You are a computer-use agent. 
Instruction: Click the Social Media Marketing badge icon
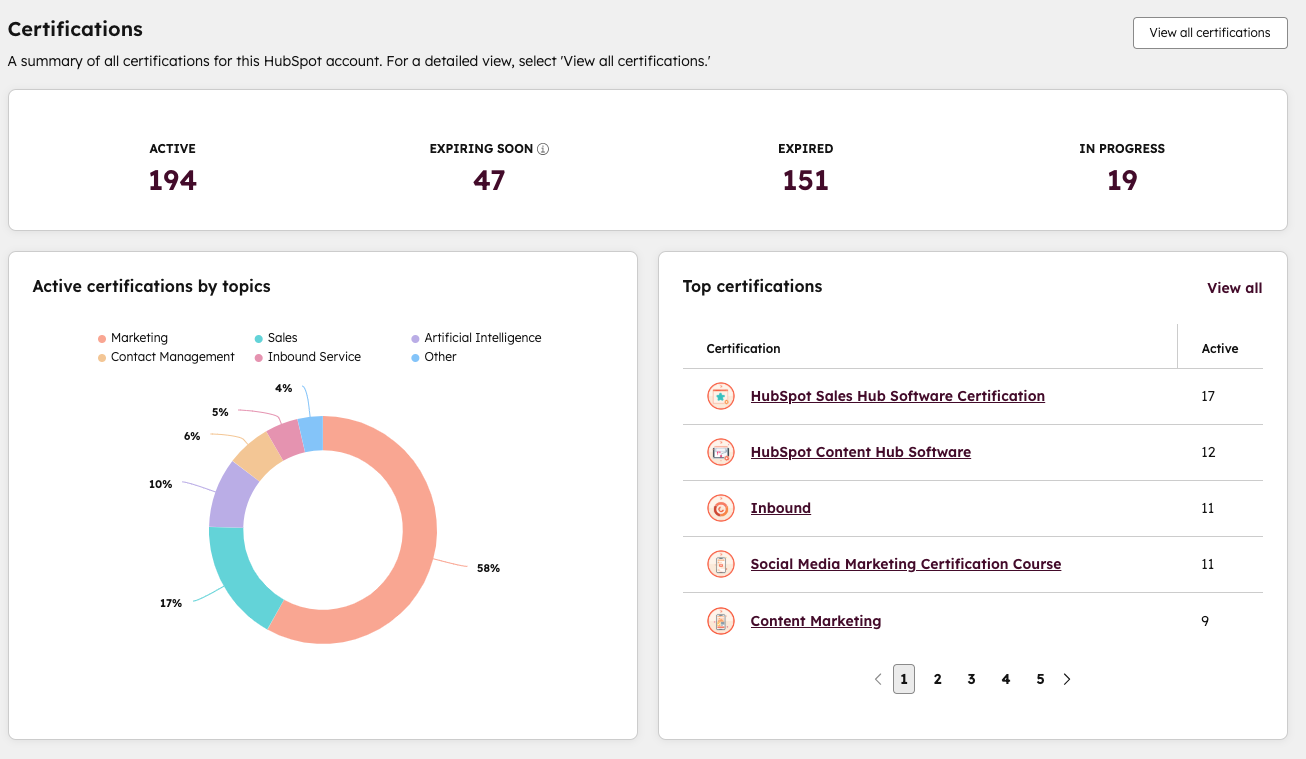[720, 564]
